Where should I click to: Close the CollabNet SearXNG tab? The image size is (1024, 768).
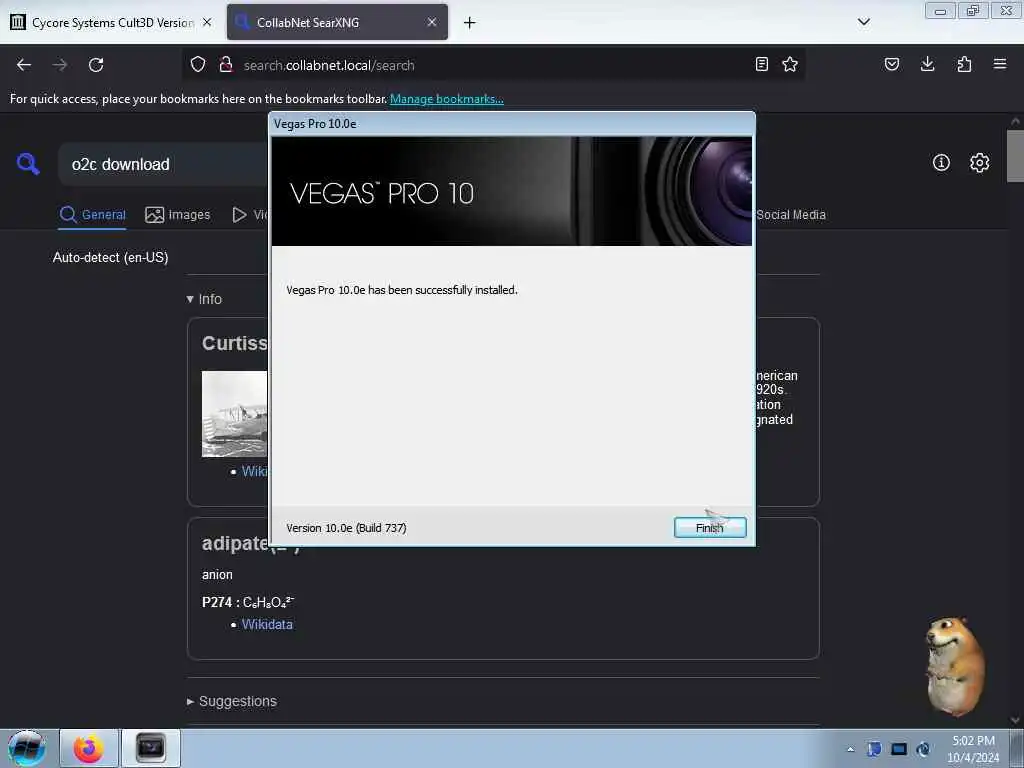[432, 22]
